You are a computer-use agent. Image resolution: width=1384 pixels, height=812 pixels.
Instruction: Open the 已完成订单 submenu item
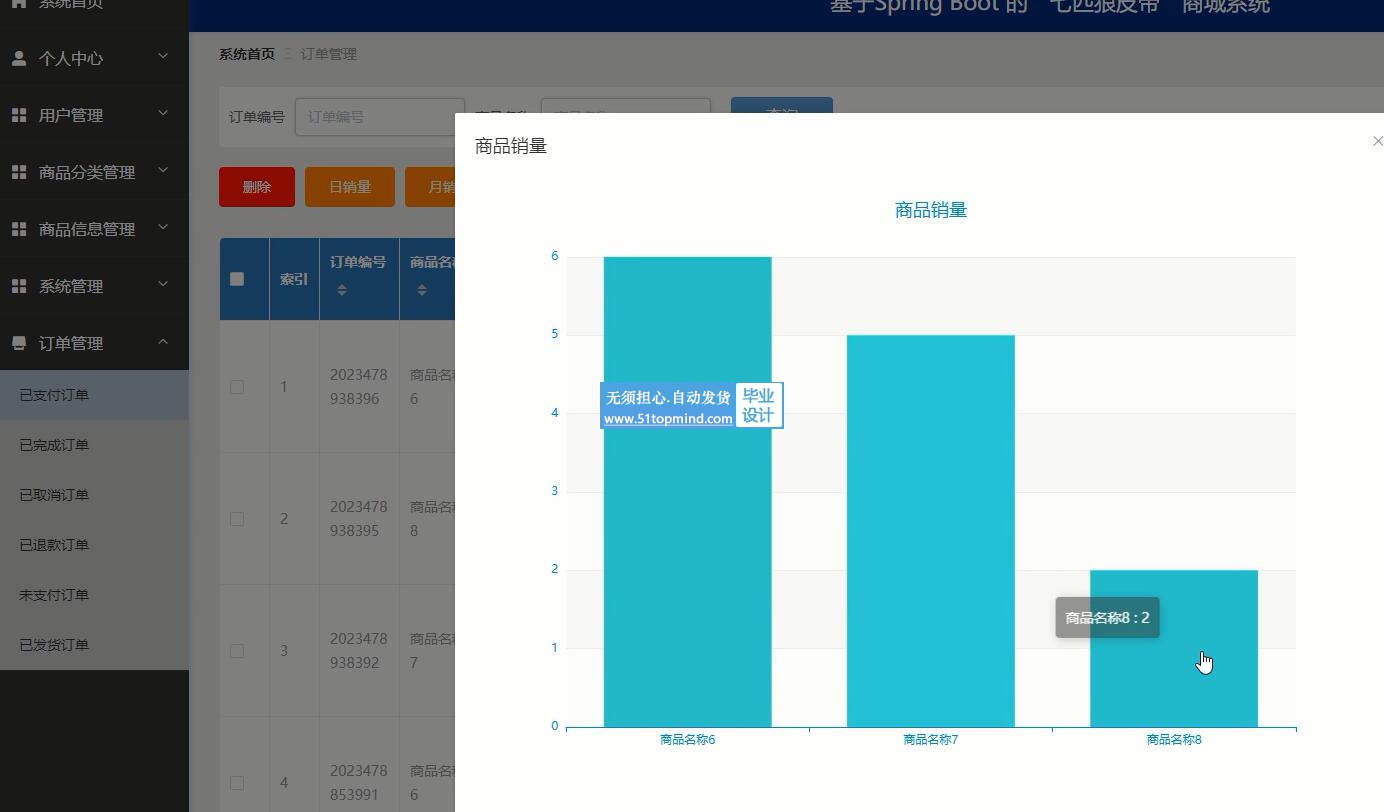click(x=94, y=445)
